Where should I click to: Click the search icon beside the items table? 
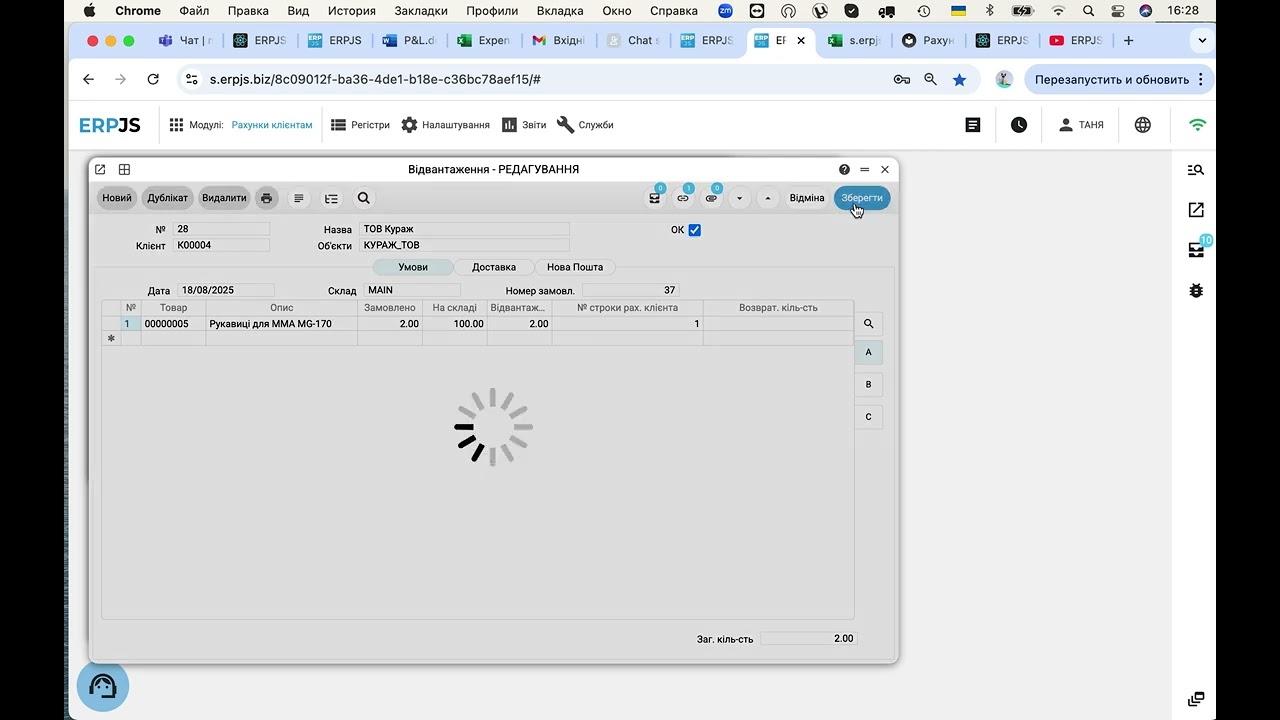pos(868,324)
